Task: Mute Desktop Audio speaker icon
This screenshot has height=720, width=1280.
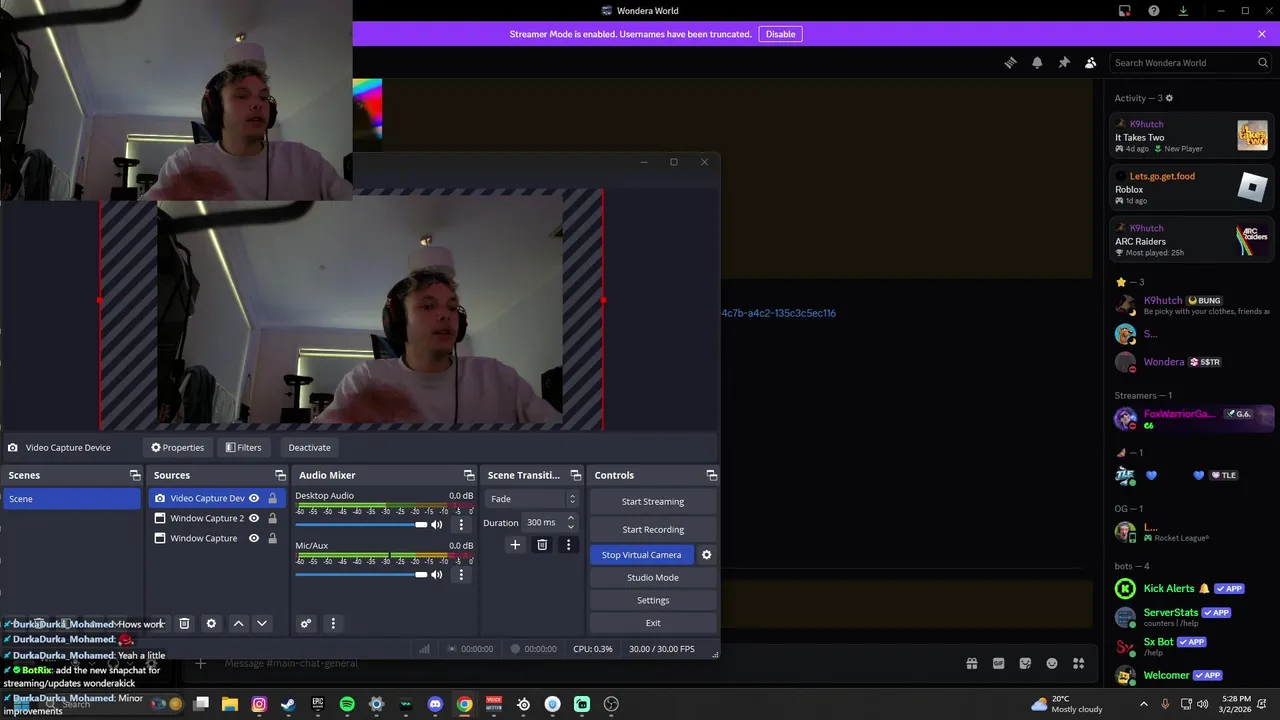Action: 436,525
